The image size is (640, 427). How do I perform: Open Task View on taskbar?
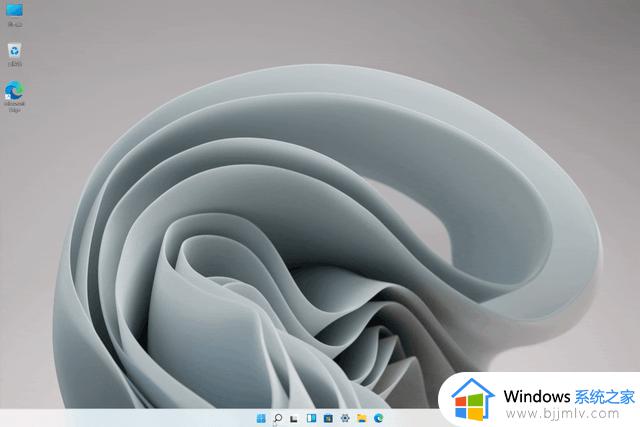(x=294, y=418)
